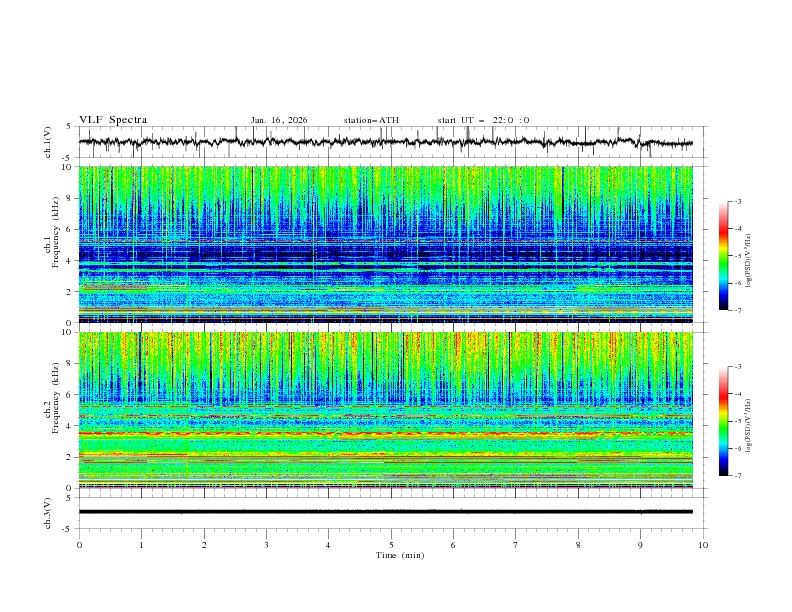Click the "0" tick on the time axis

tap(79, 545)
